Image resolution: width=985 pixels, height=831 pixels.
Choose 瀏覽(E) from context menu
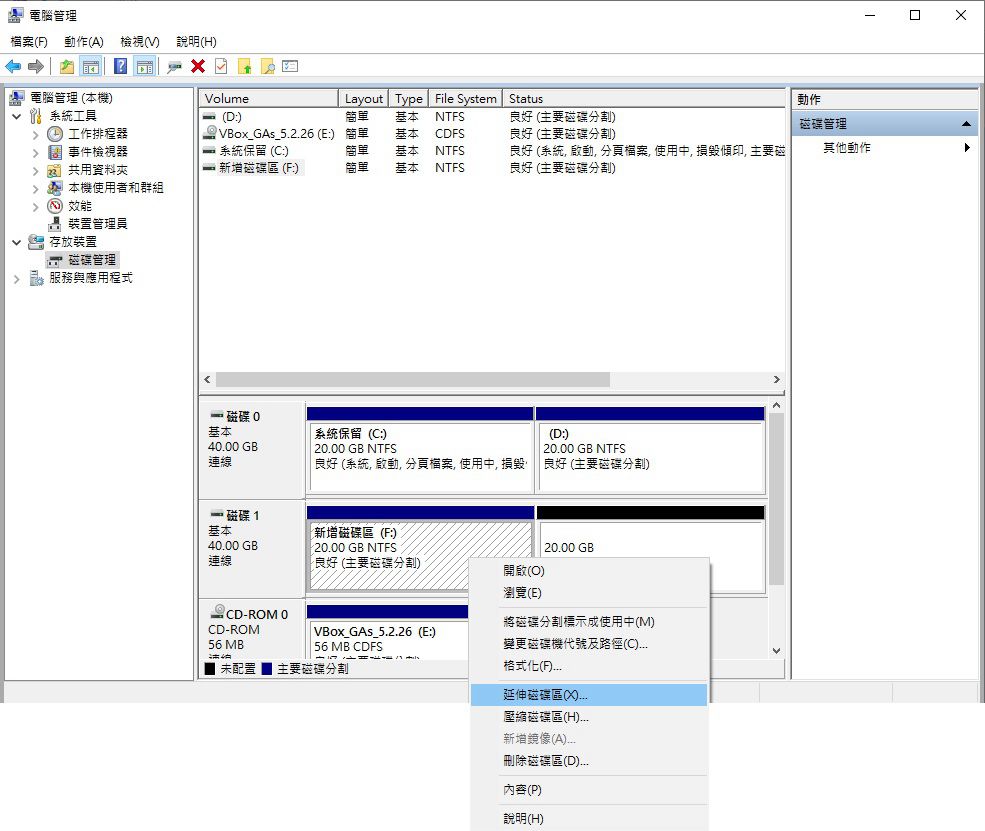589,592
